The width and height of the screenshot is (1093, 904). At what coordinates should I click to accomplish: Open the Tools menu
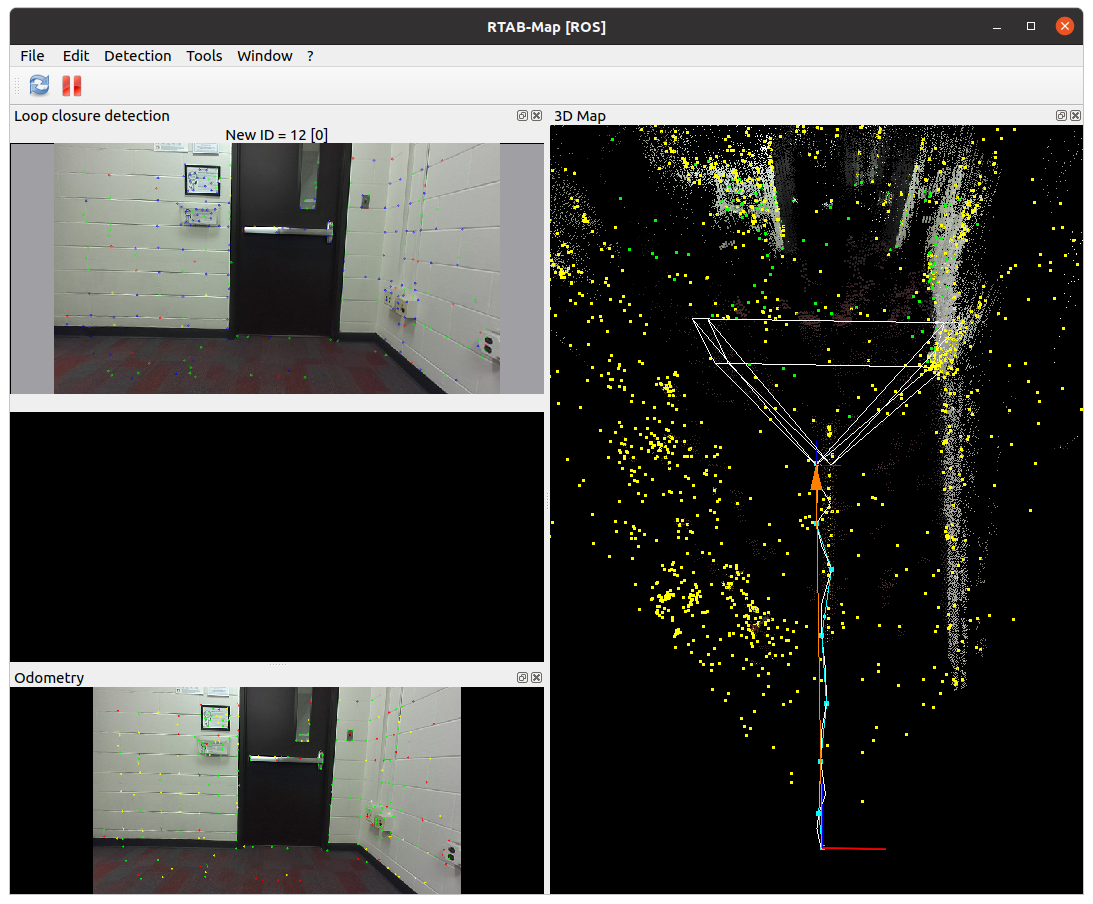tap(204, 56)
